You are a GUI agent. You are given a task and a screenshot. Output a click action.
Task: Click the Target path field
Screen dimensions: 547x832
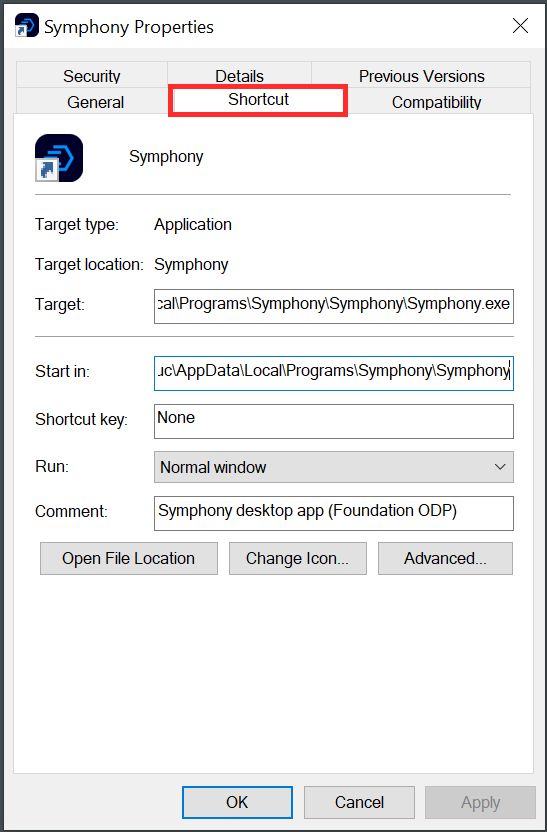pyautogui.click(x=334, y=306)
